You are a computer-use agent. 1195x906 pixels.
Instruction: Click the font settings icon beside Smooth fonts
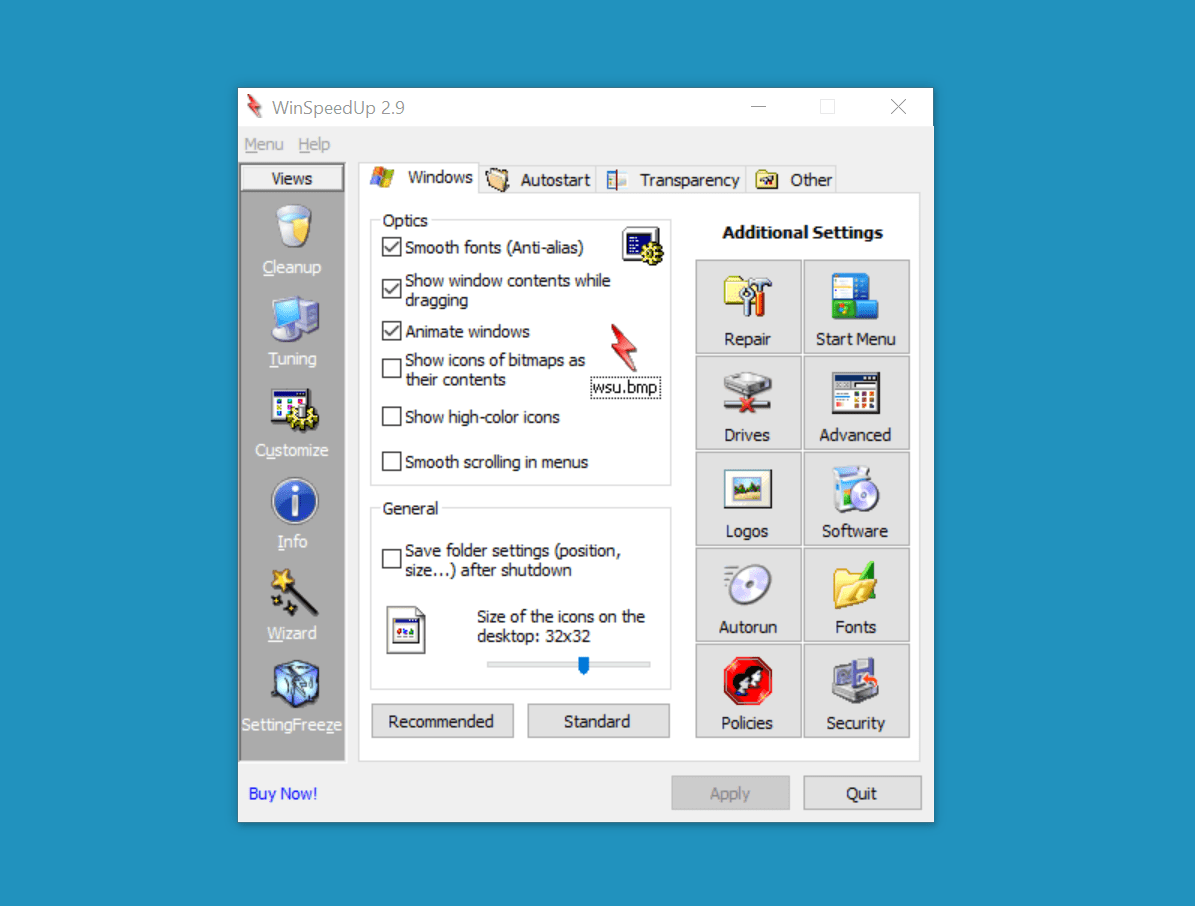pos(642,246)
